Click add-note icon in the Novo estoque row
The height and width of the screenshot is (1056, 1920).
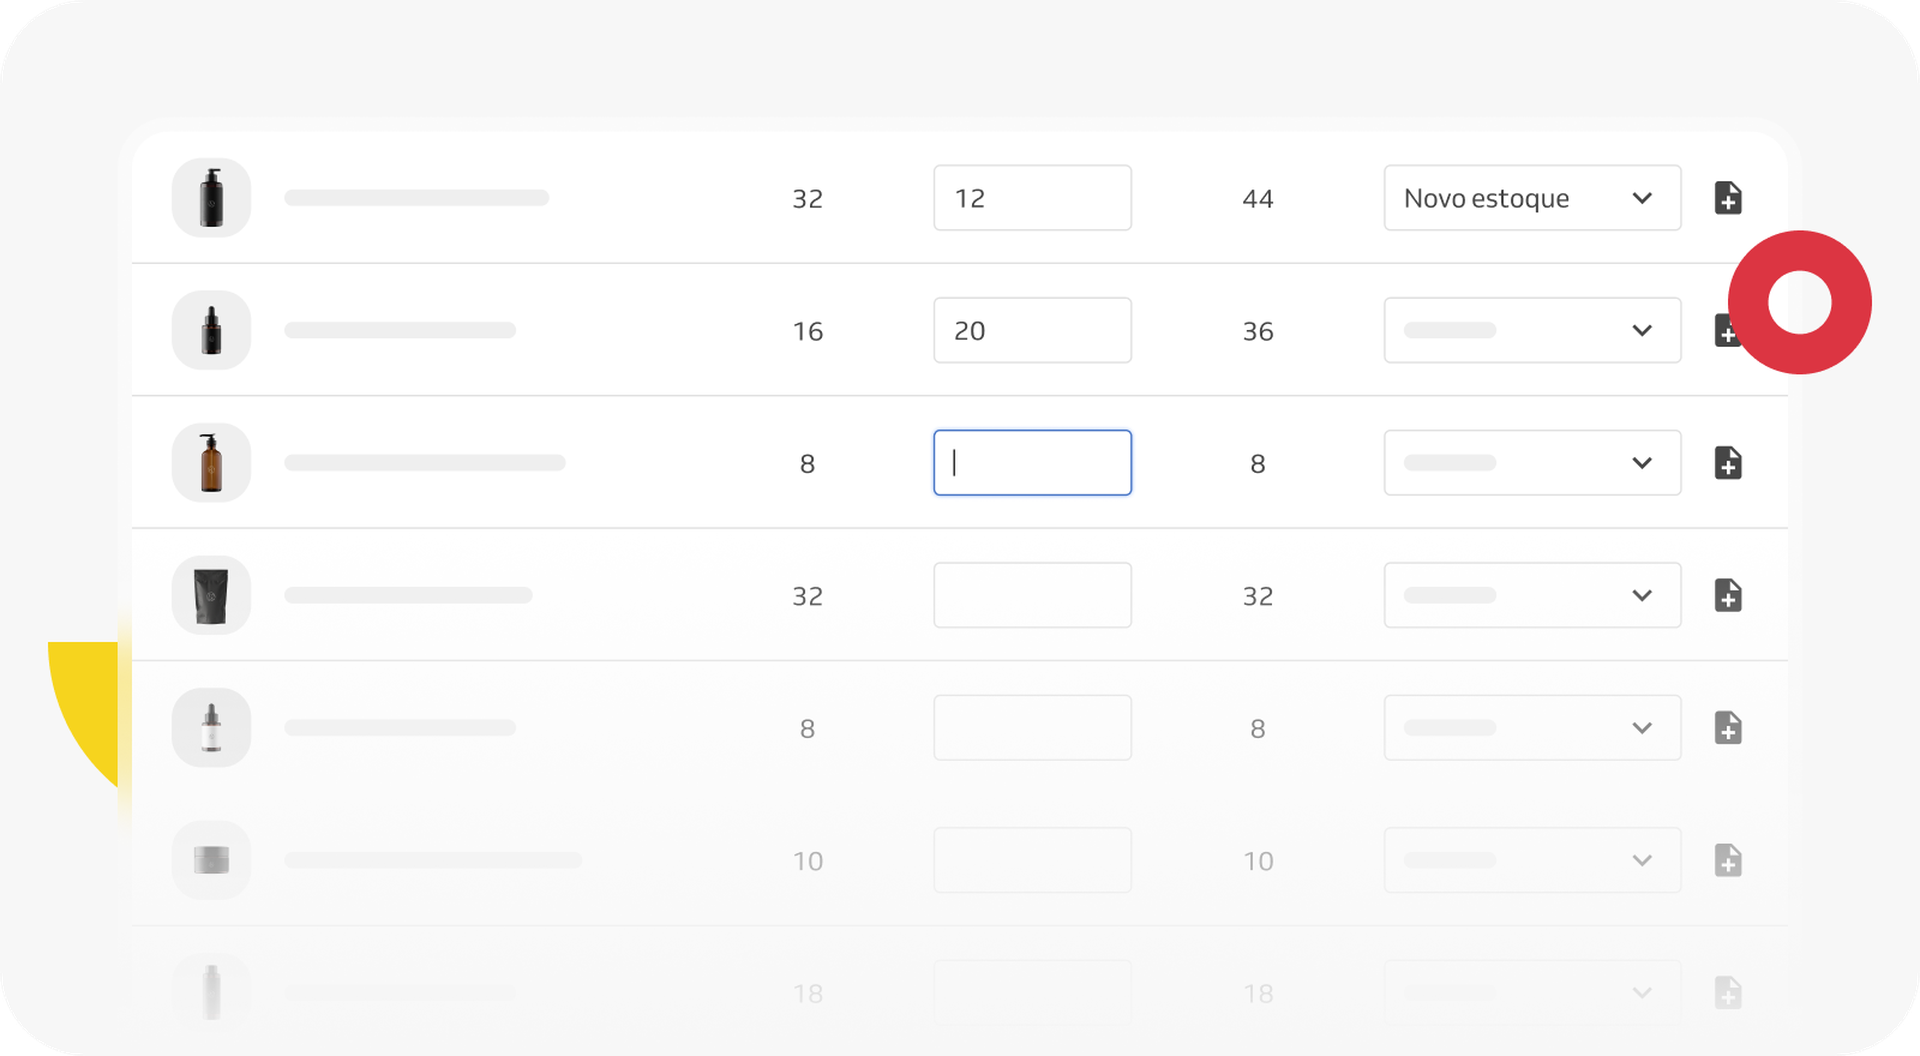(1728, 198)
